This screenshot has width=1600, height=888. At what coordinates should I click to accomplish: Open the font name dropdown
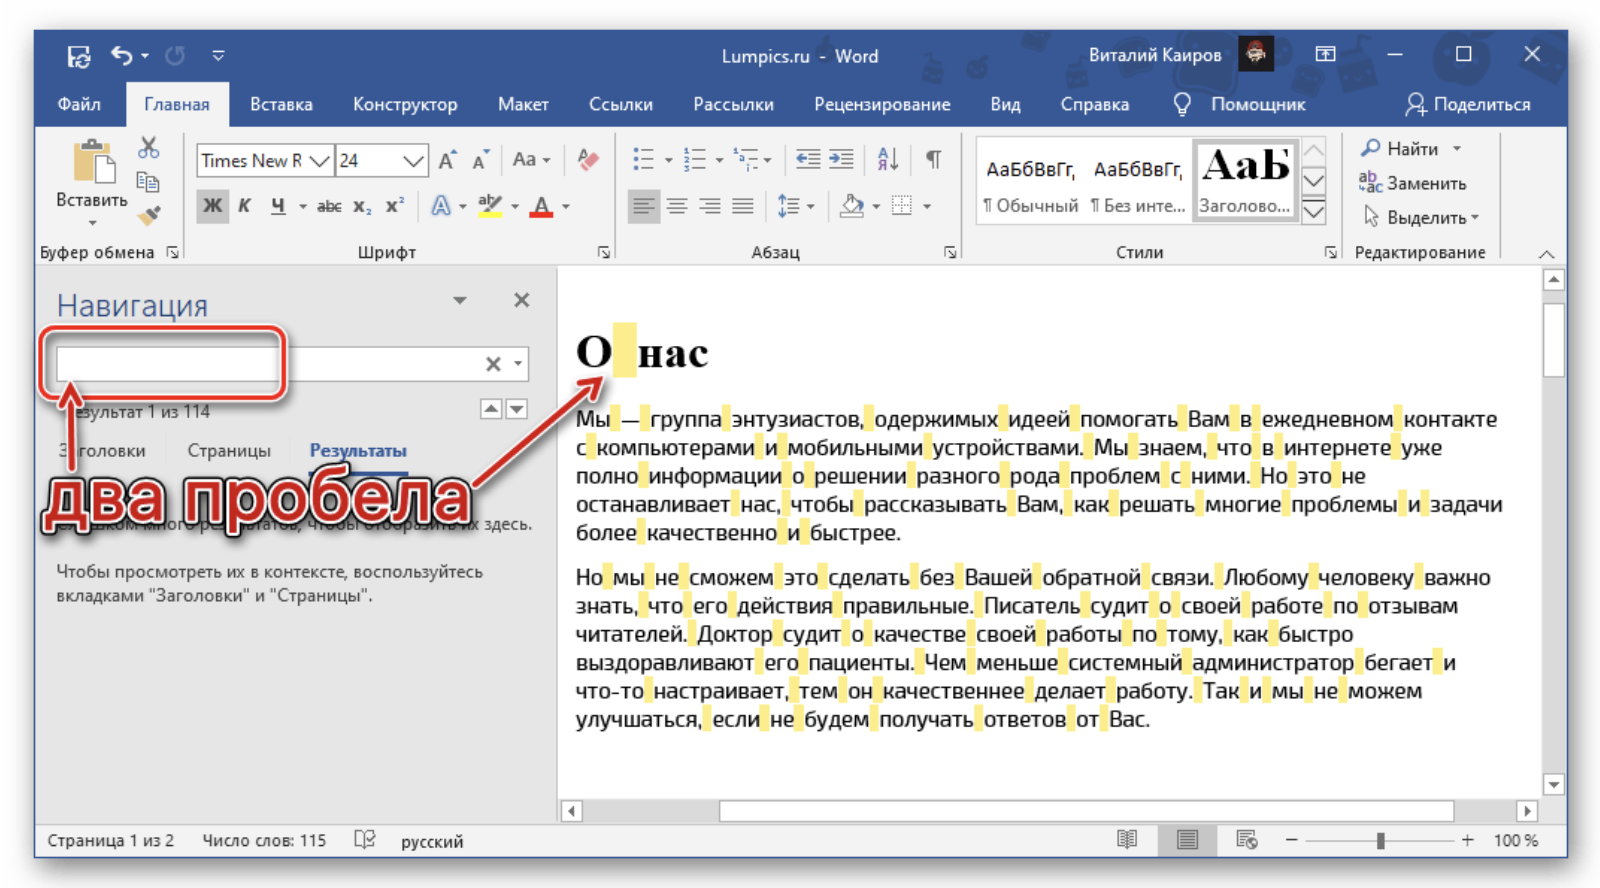319,161
